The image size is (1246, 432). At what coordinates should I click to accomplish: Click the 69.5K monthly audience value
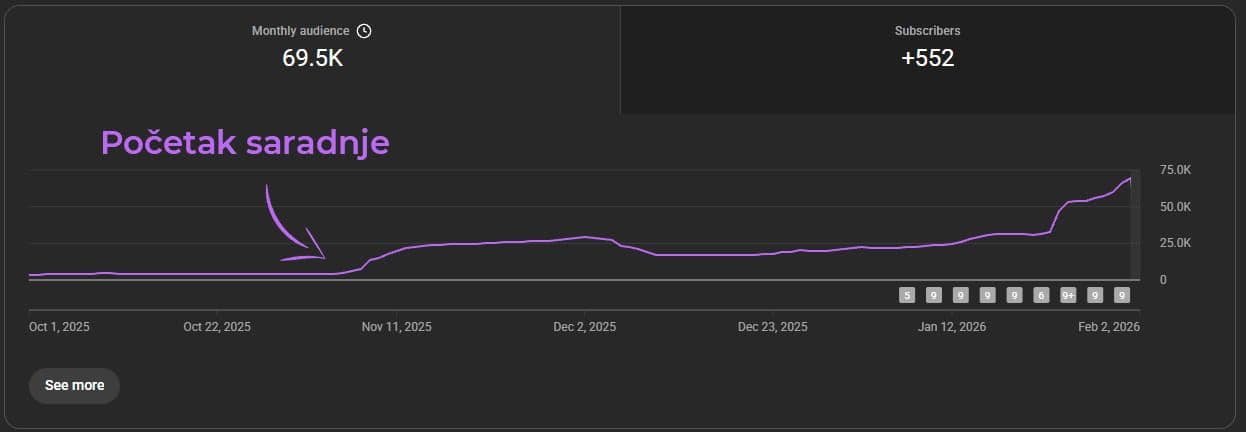312,58
